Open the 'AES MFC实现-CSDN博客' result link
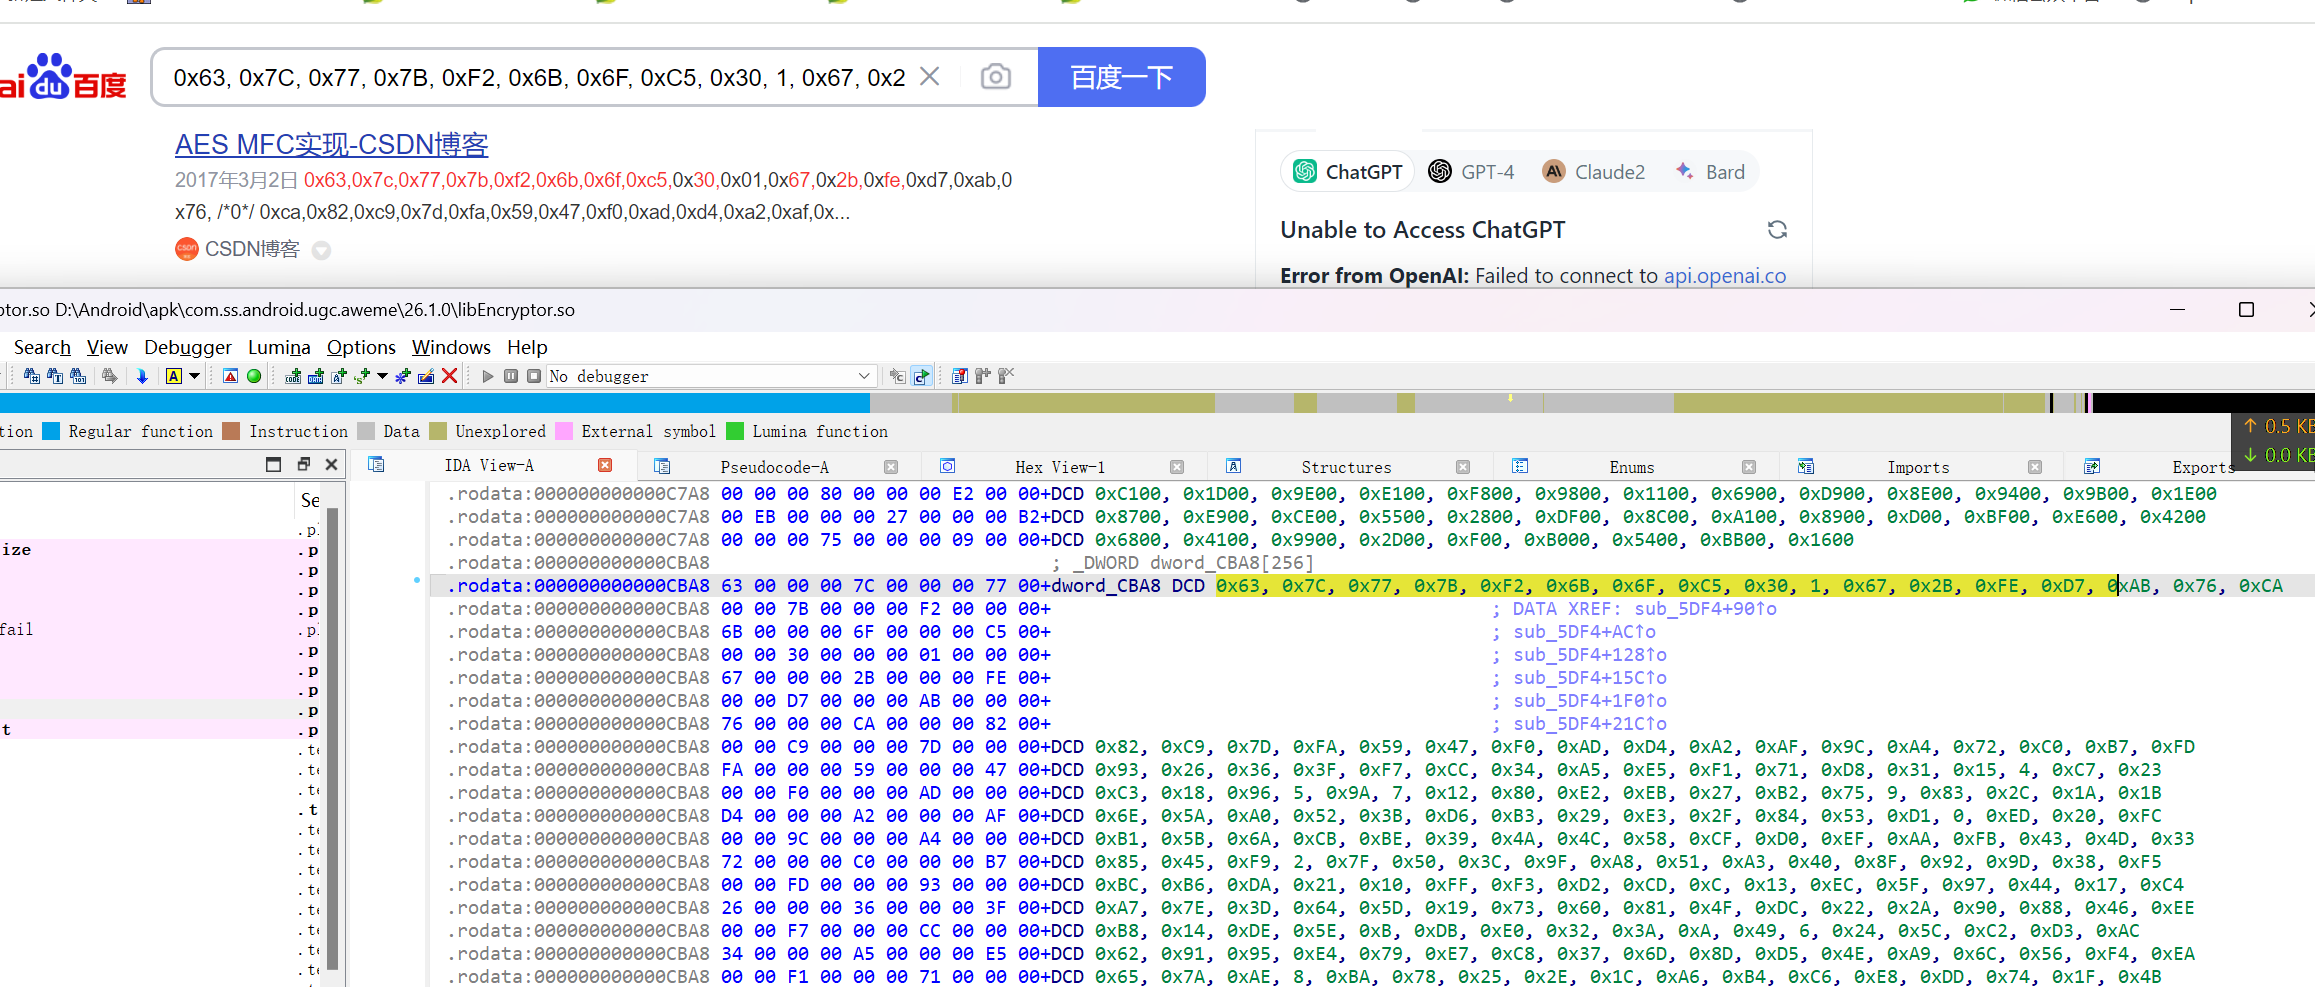The height and width of the screenshot is (987, 2315). 331,145
